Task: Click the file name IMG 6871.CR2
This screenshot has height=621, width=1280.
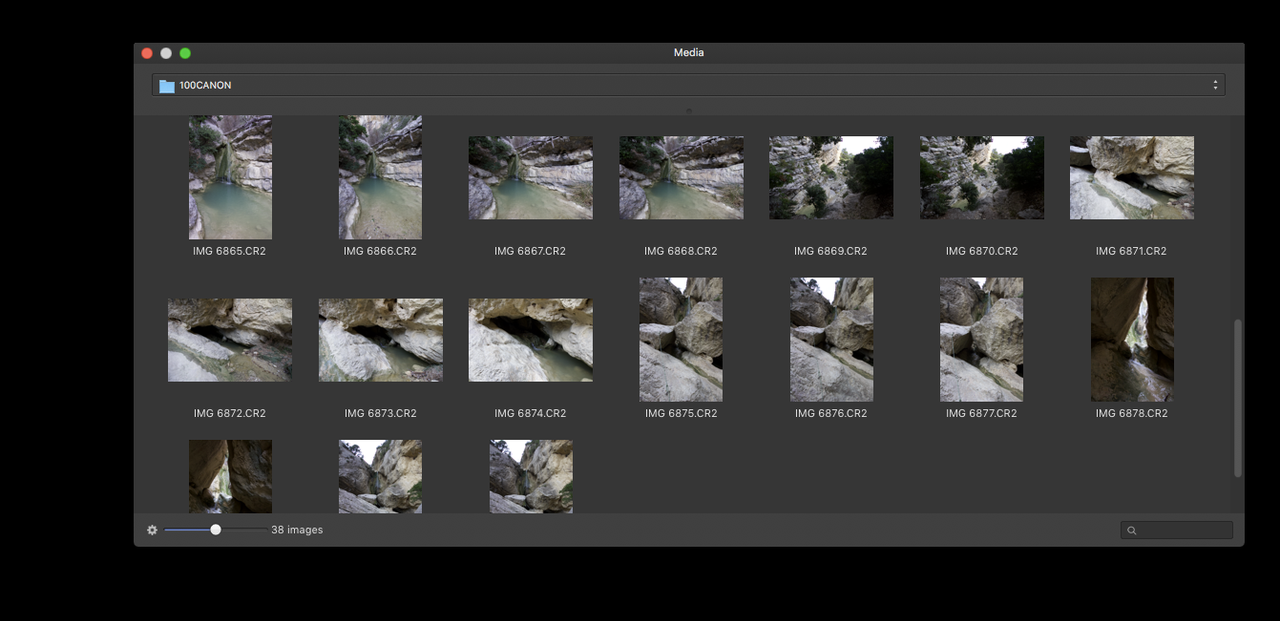Action: point(1131,251)
